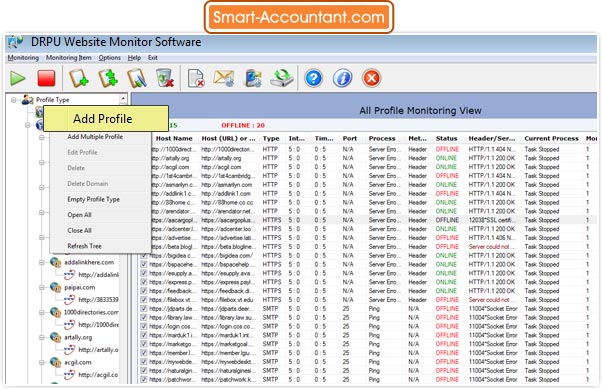Sort by the Type column header
This screenshot has height=389, width=602.
[x=271, y=138]
